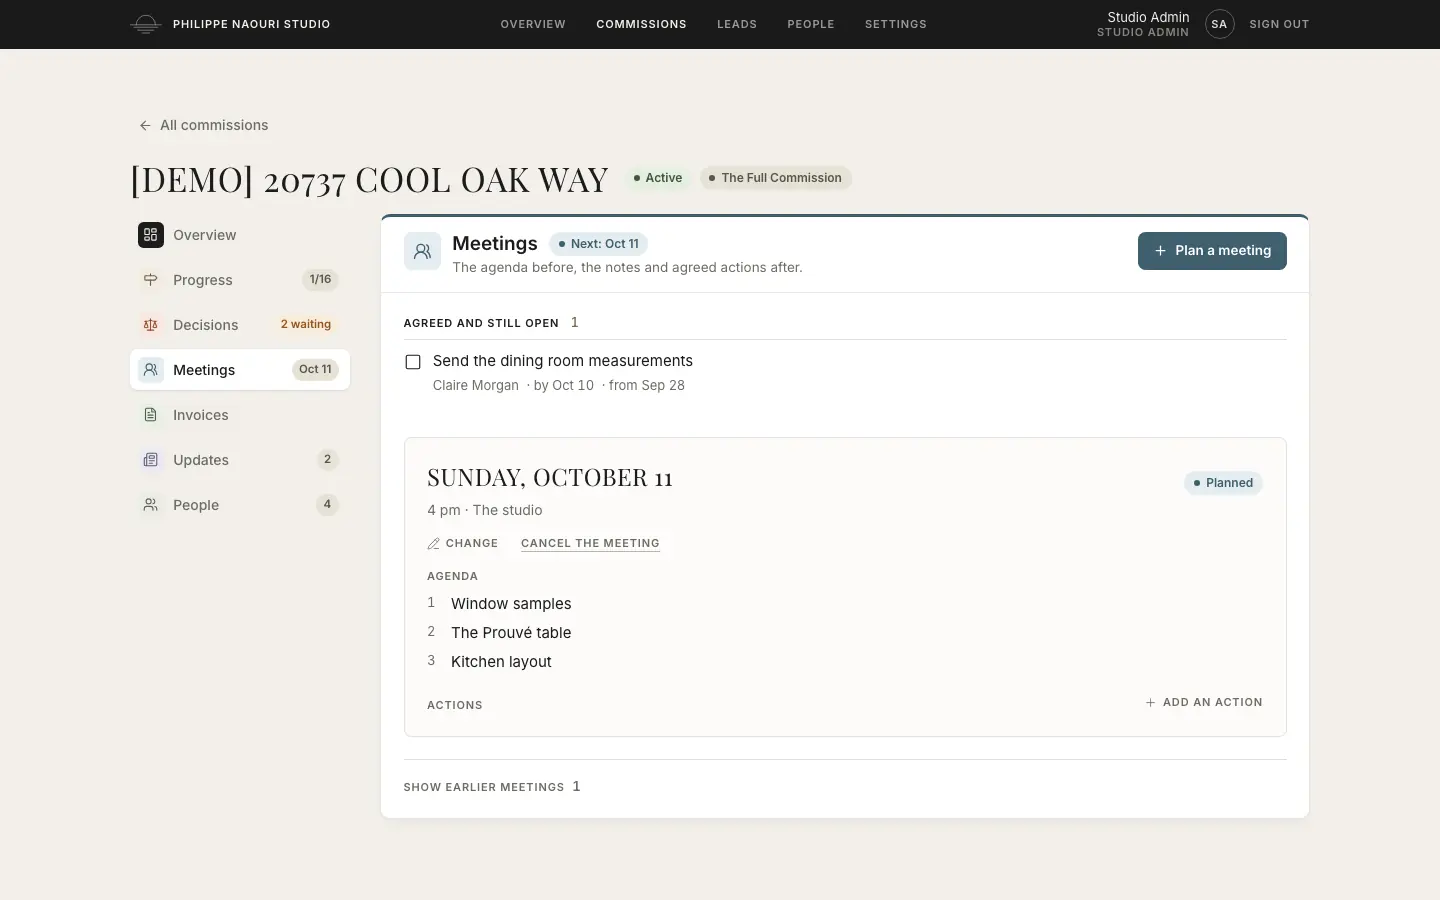Click the back arrow beside All commissions
This screenshot has height=900, width=1440.
click(x=145, y=125)
